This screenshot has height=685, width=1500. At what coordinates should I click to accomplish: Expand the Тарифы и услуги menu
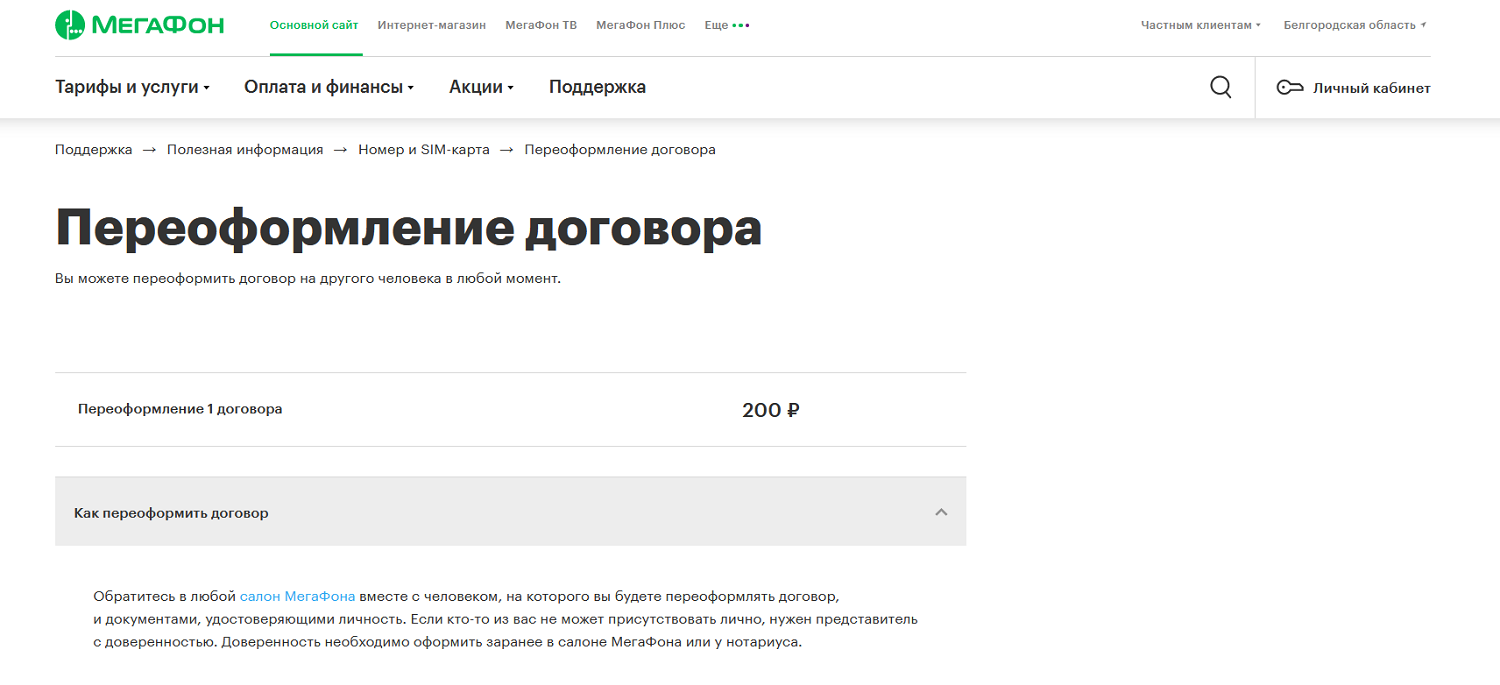click(x=132, y=87)
